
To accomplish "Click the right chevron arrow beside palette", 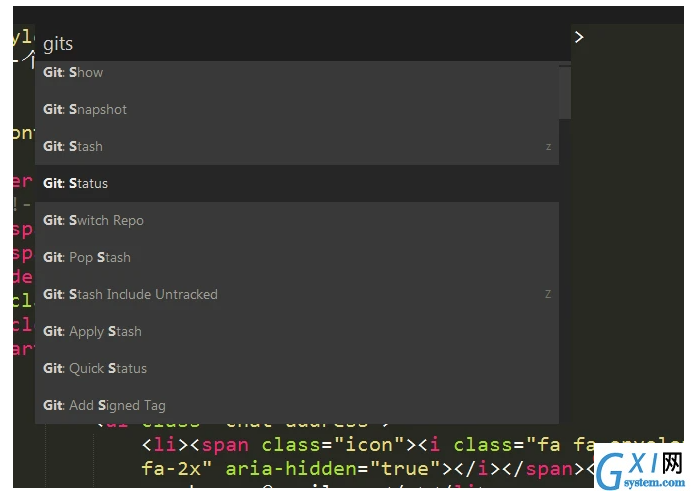I will click(579, 37).
